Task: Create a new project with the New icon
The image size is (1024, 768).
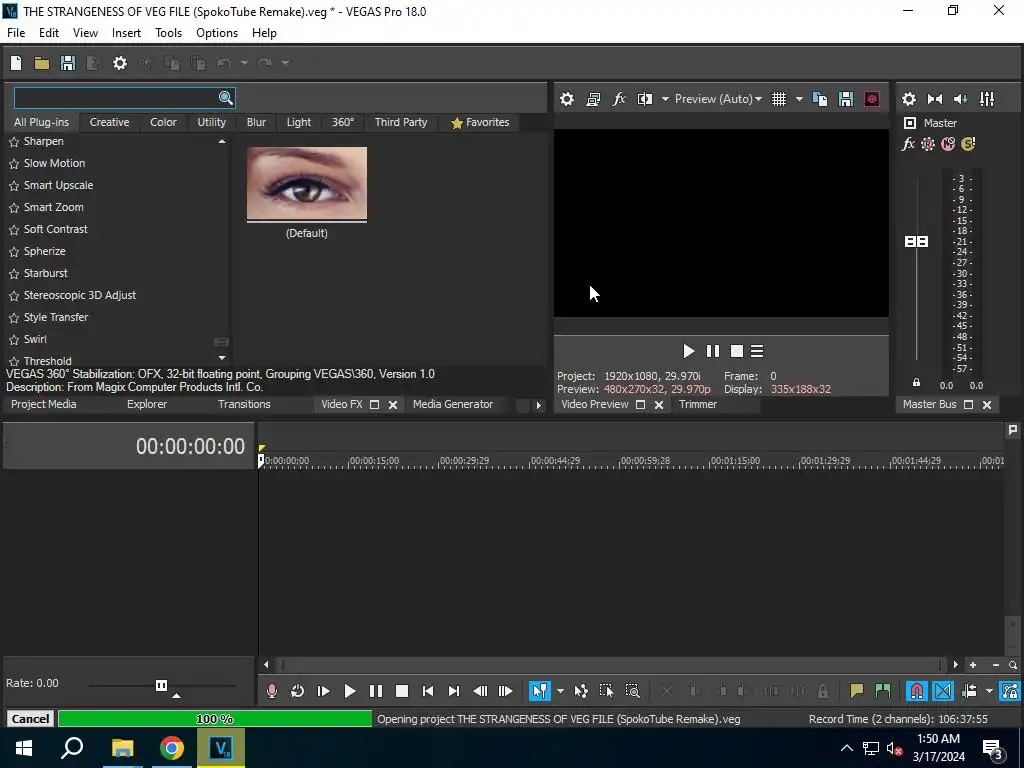Action: pos(16,63)
